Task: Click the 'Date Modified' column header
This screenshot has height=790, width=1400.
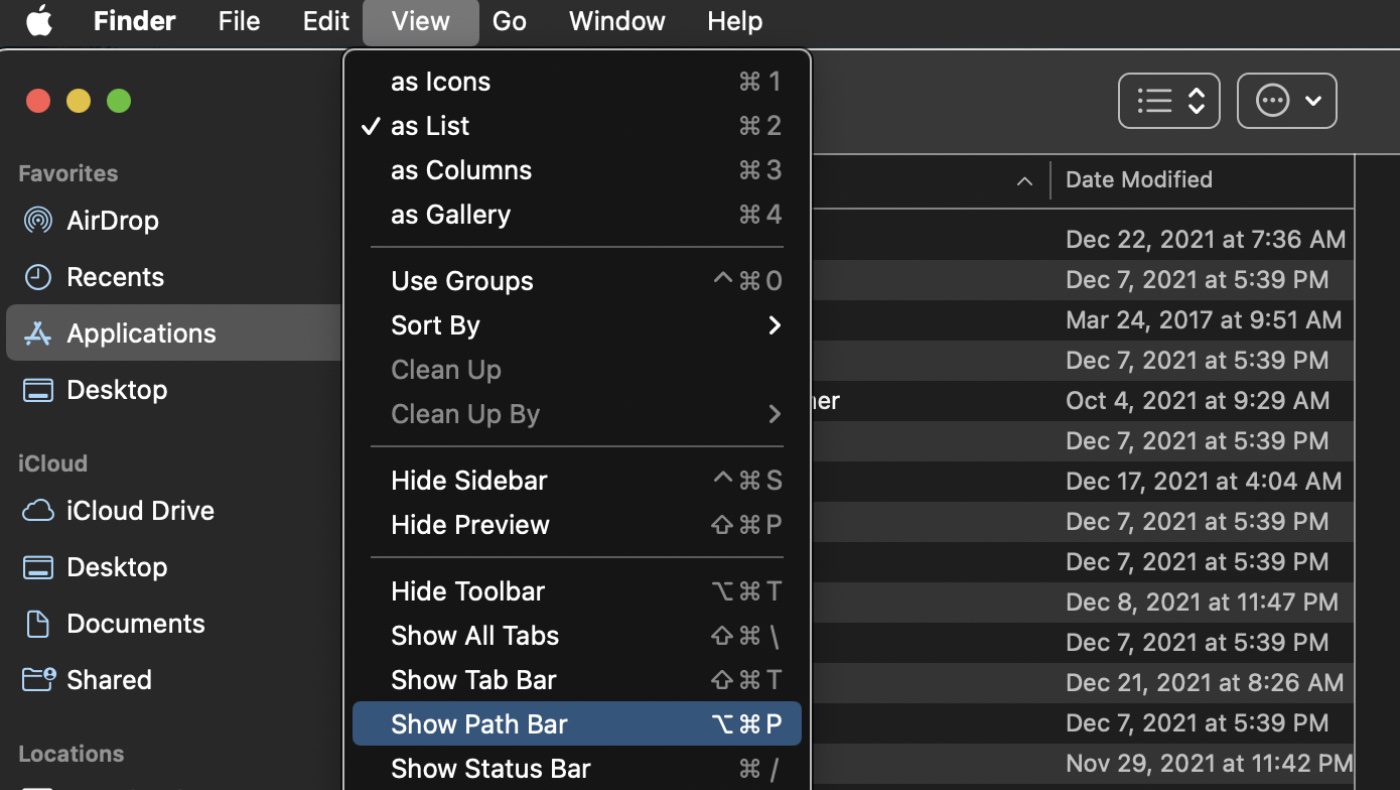Action: coord(1138,180)
